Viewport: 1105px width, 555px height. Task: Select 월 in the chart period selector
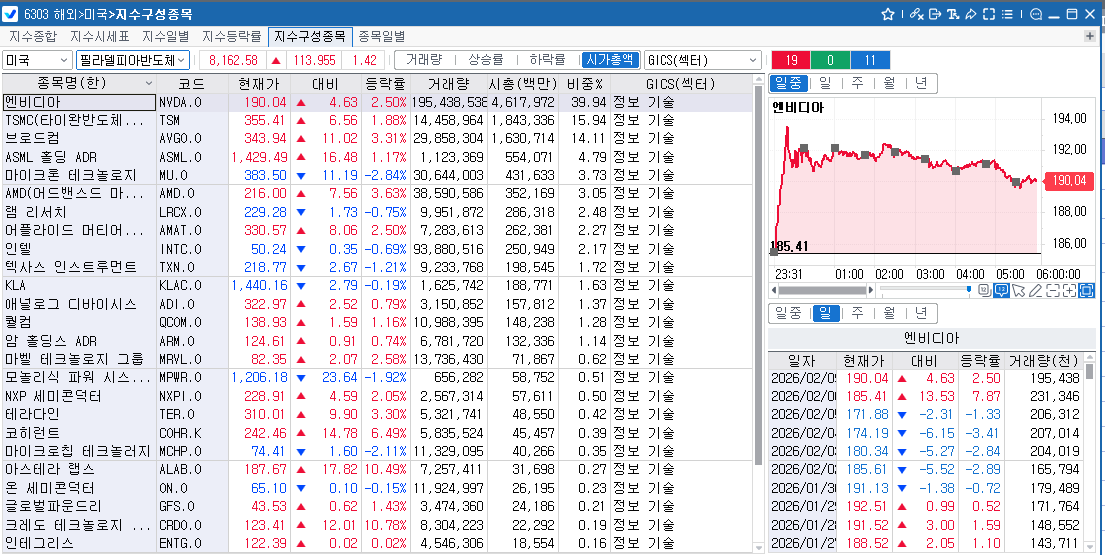point(889,83)
